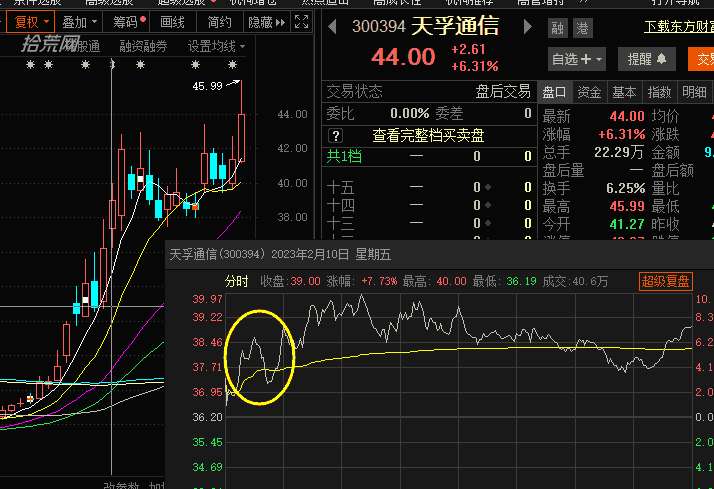
Task: Select the 股通 indicator label
Action: point(89,46)
